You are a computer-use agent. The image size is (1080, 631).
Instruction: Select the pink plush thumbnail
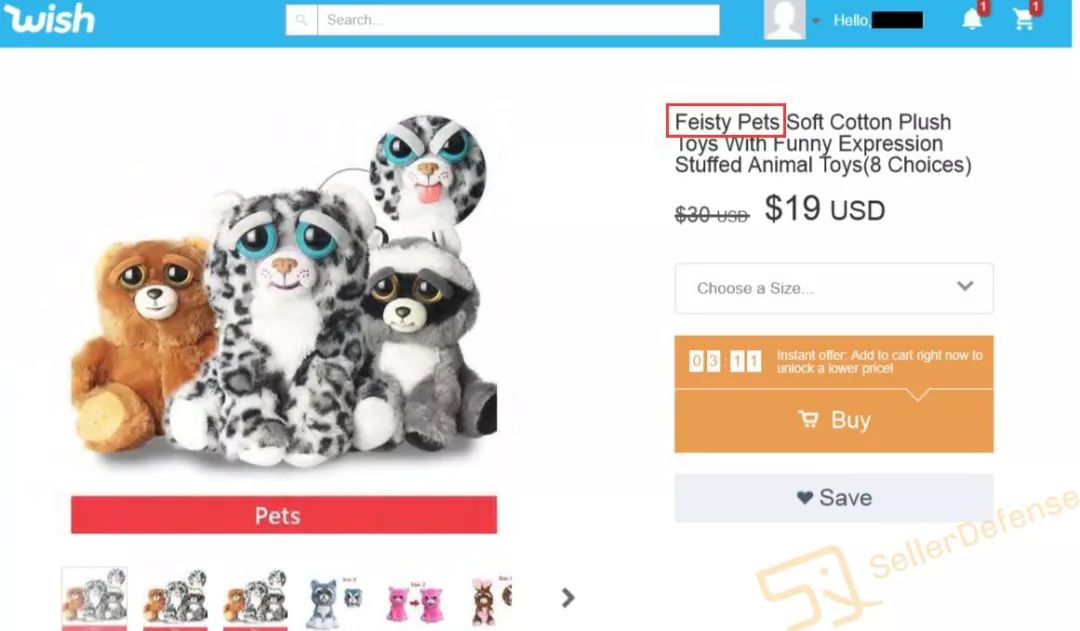tap(414, 599)
